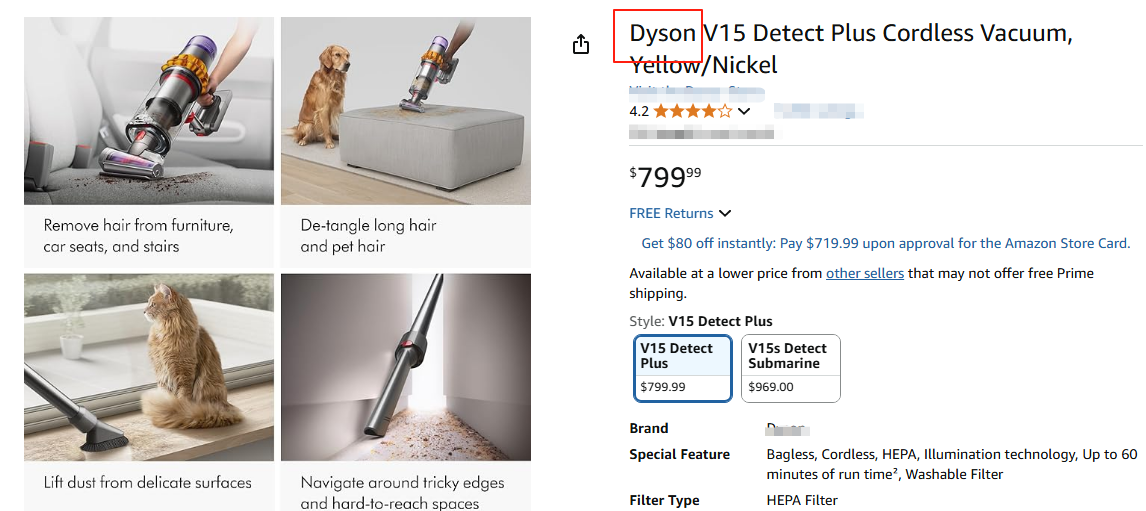Viewport: 1146px width, 511px height.
Task: Click the 4.2 rating number
Action: pyautogui.click(x=639, y=111)
